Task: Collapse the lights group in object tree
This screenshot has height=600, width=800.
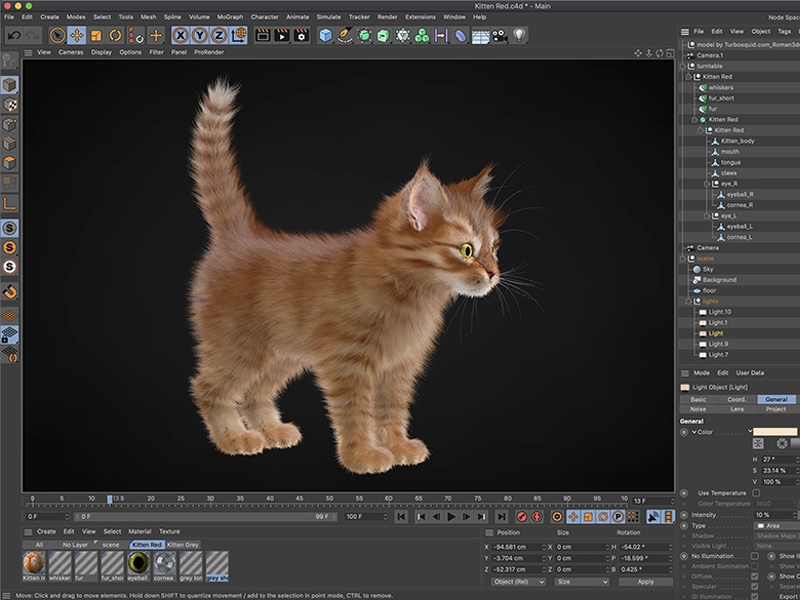Action: point(689,302)
